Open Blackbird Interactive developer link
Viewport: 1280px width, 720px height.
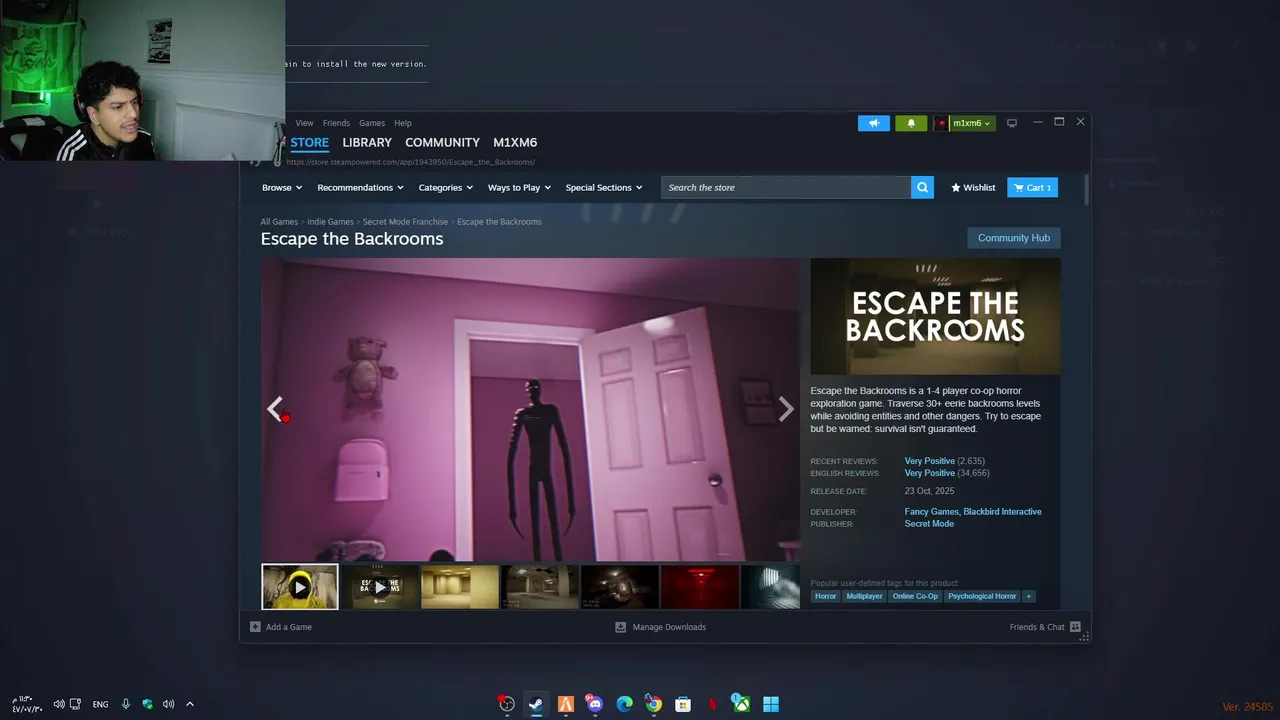coord(1002,512)
